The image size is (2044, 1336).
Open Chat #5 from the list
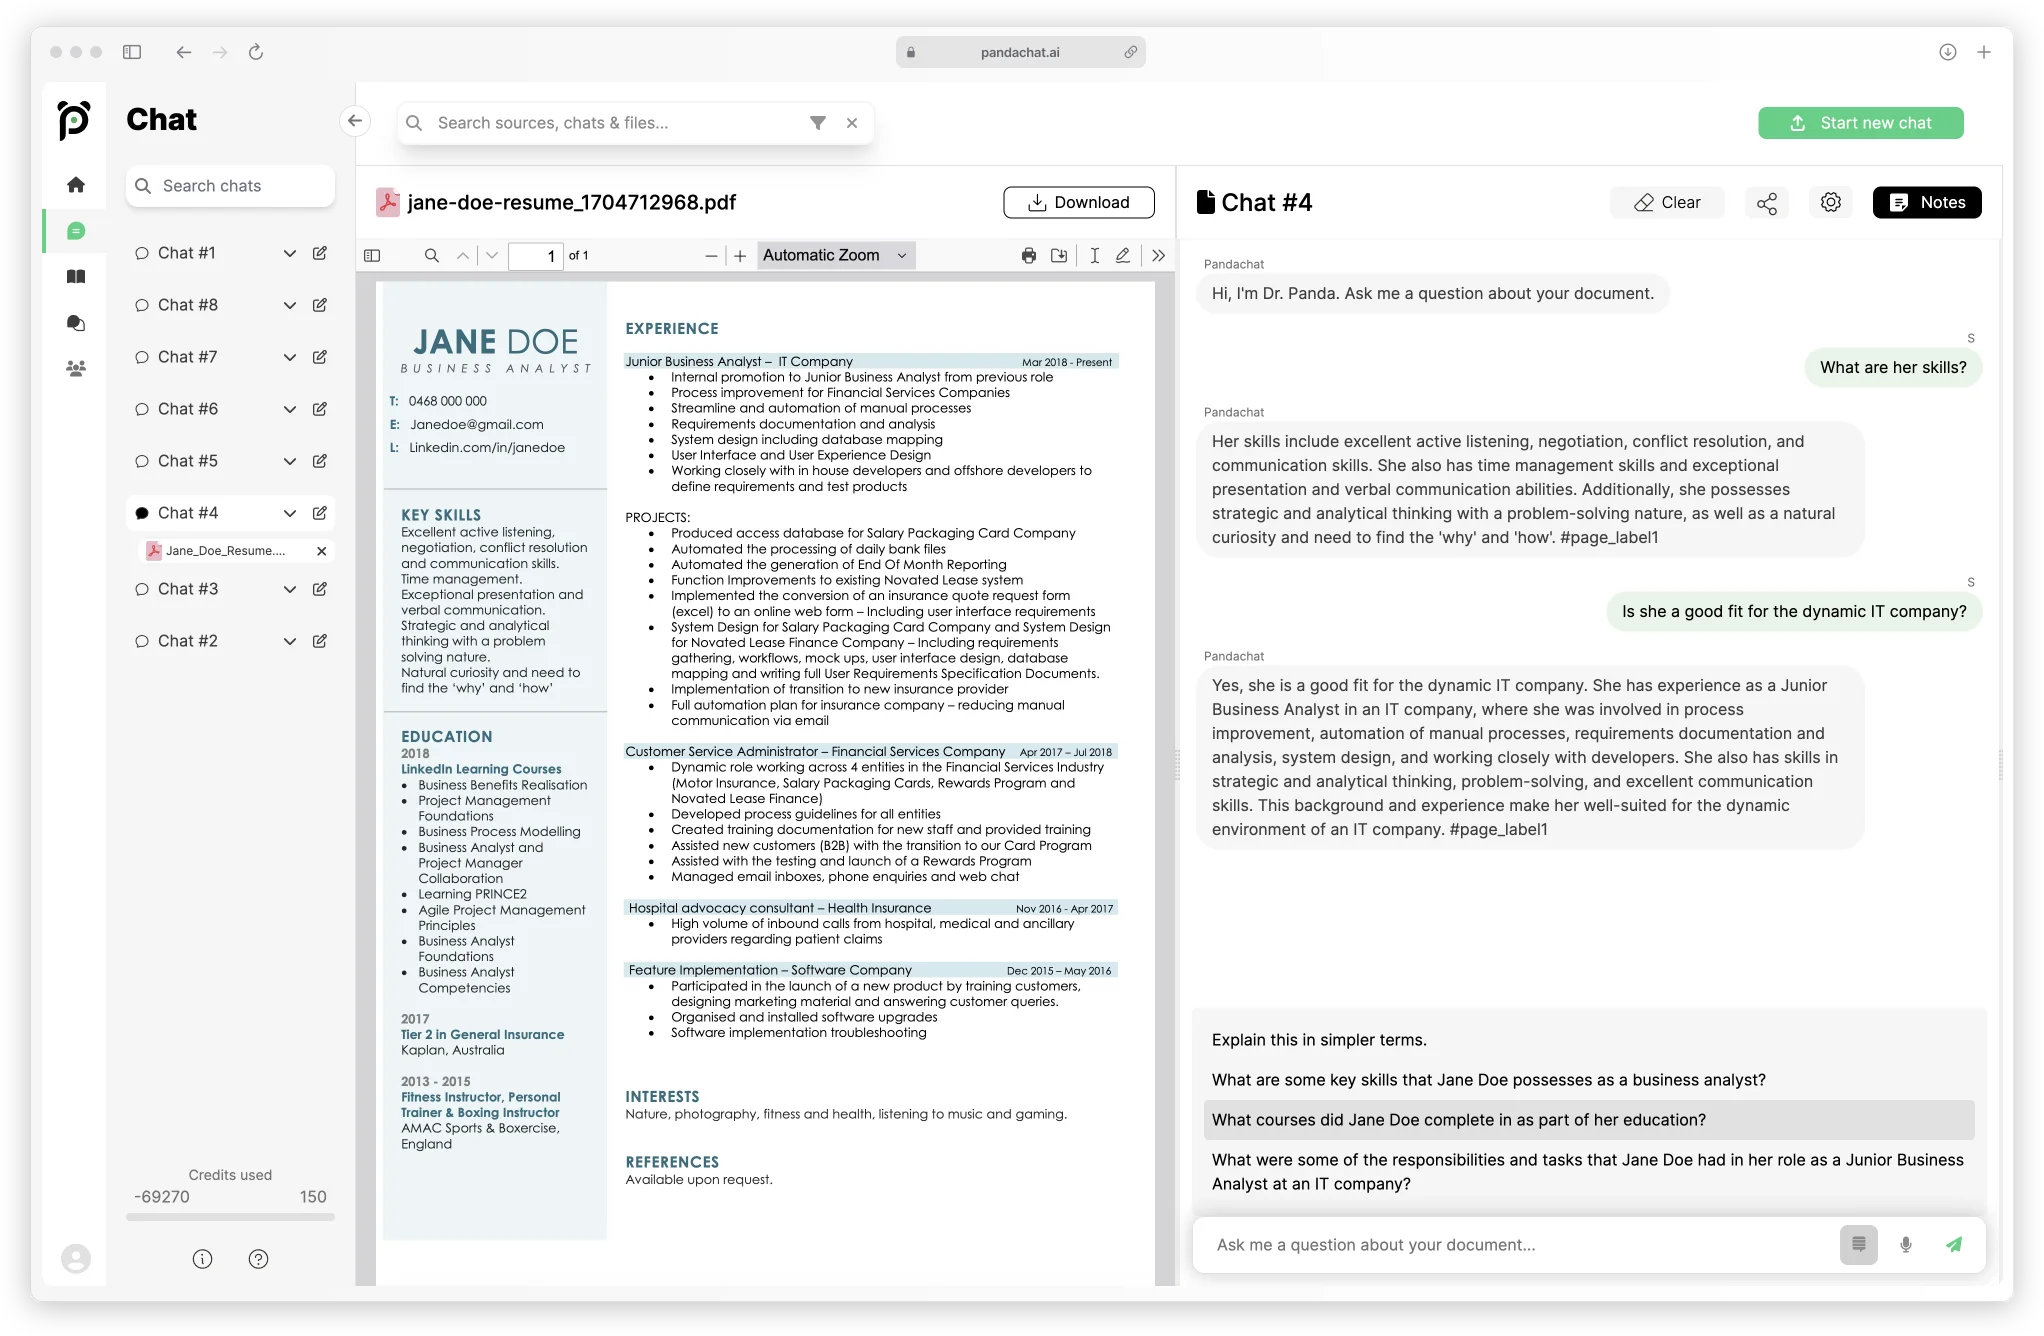tap(188, 461)
